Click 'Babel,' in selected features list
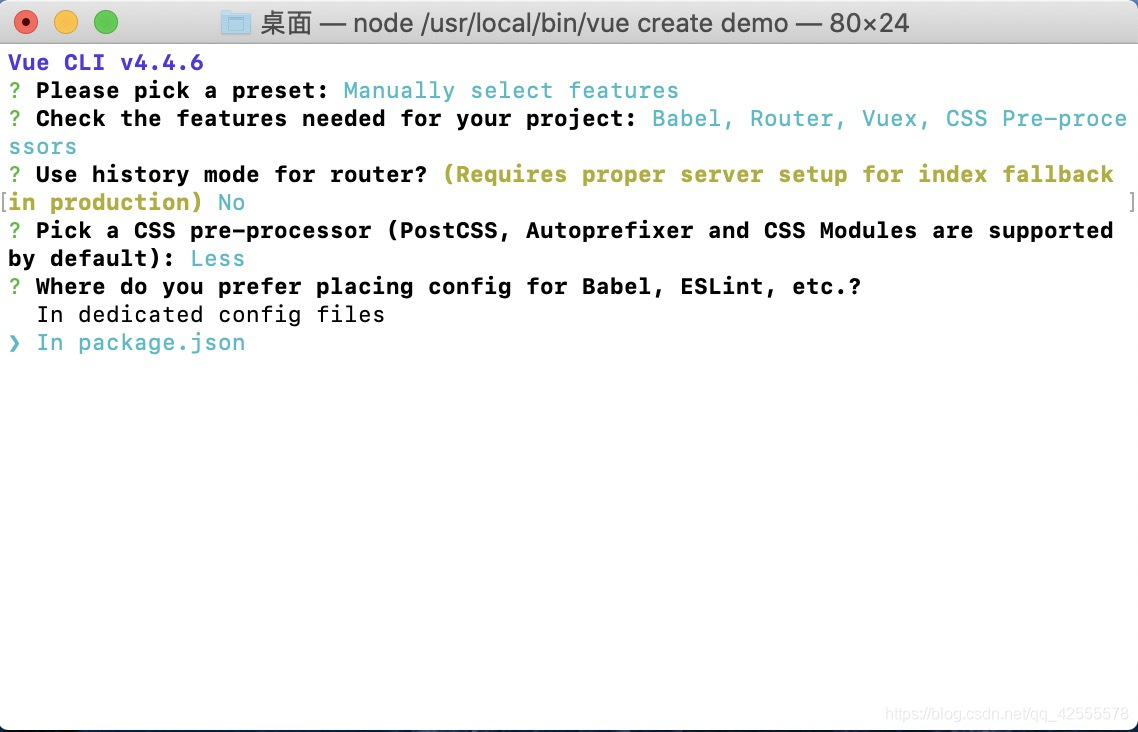This screenshot has width=1138, height=732. (692, 118)
